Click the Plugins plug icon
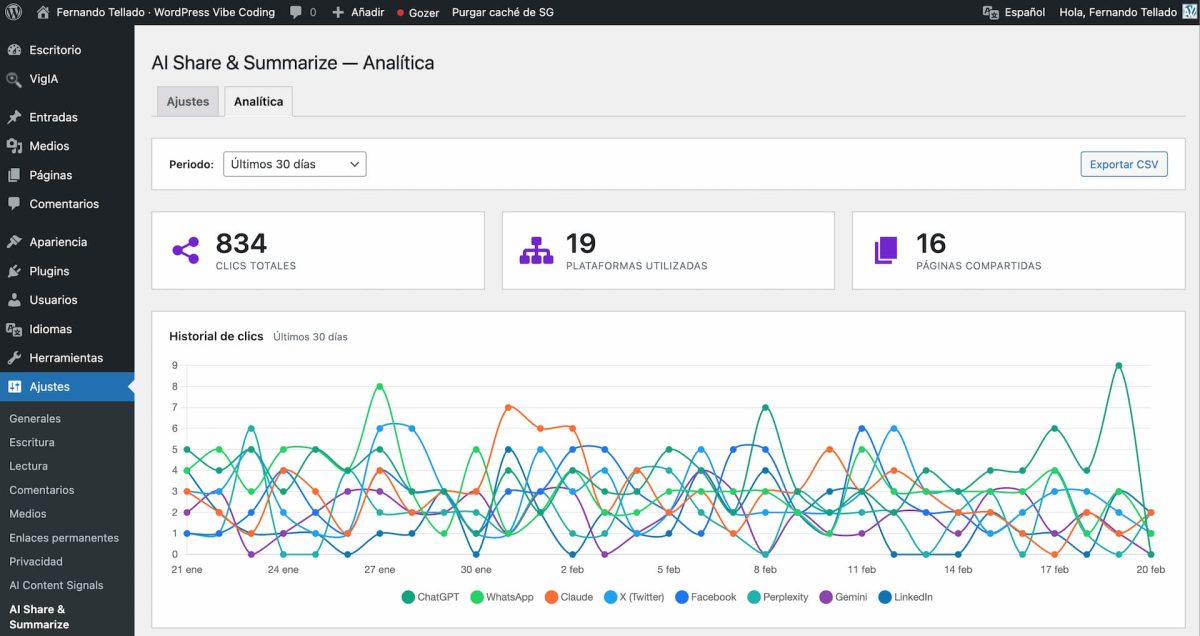 (14, 271)
